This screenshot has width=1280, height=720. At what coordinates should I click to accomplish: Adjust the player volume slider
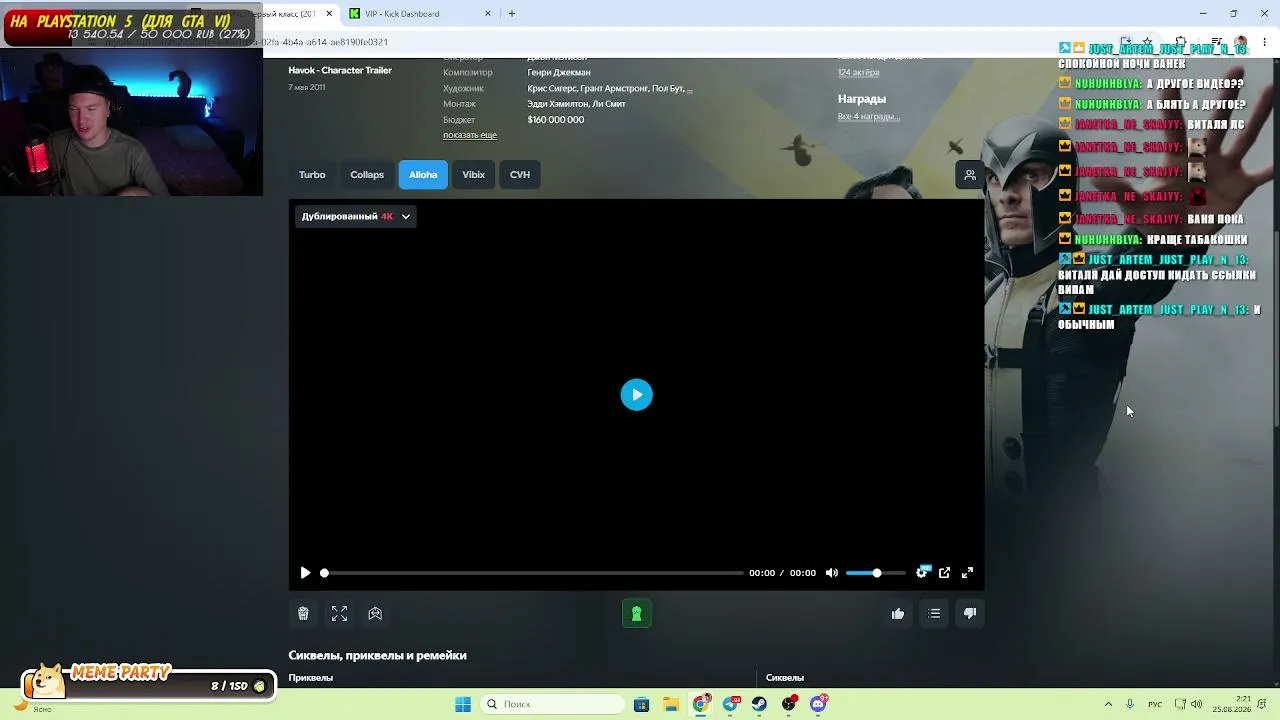coord(876,573)
